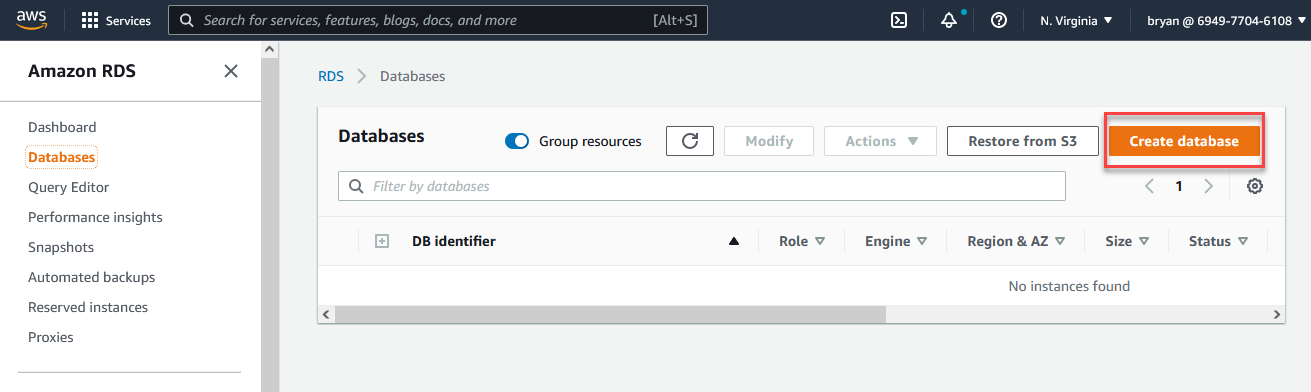The width and height of the screenshot is (1311, 392).
Task: Go to previous page arrow
Action: coord(1149,186)
